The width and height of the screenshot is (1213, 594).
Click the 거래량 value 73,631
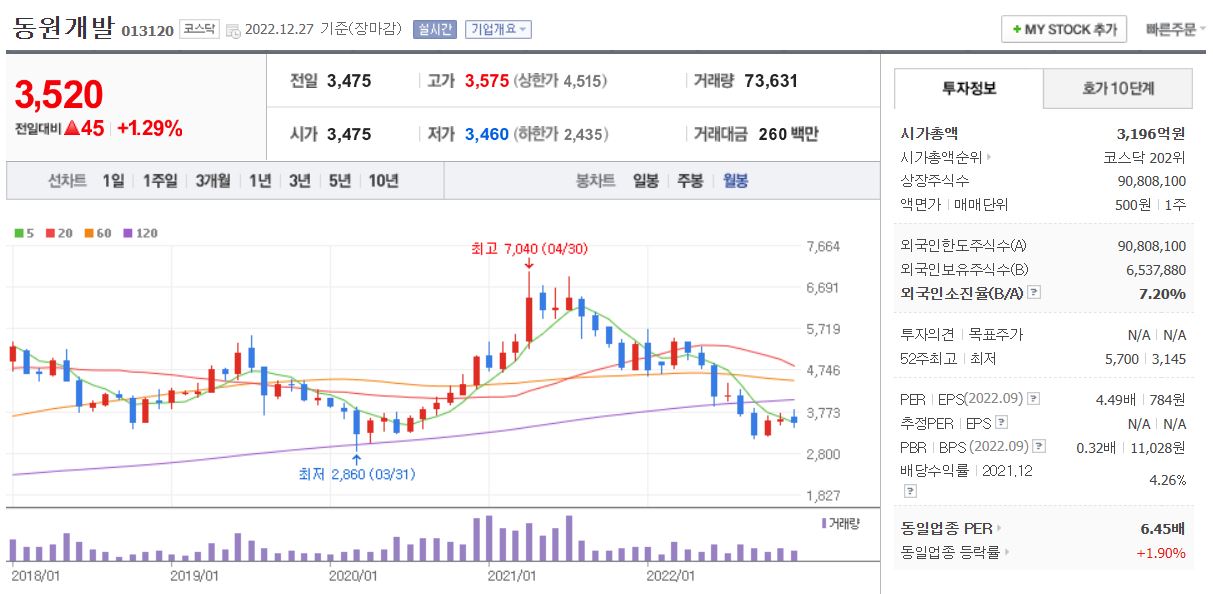point(771,81)
